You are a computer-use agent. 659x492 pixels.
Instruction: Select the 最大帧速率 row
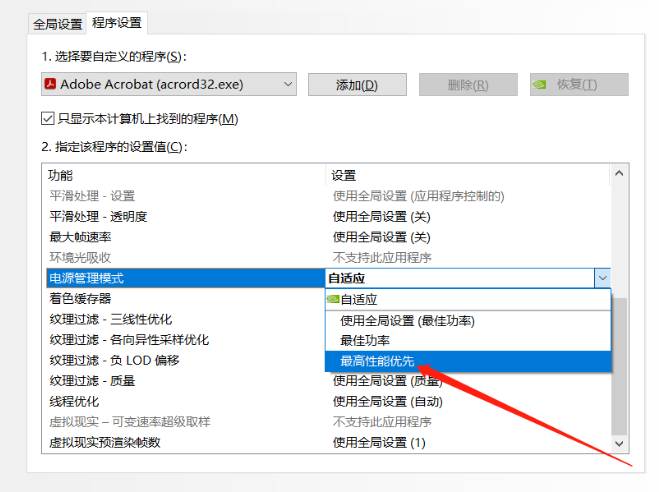coord(328,237)
